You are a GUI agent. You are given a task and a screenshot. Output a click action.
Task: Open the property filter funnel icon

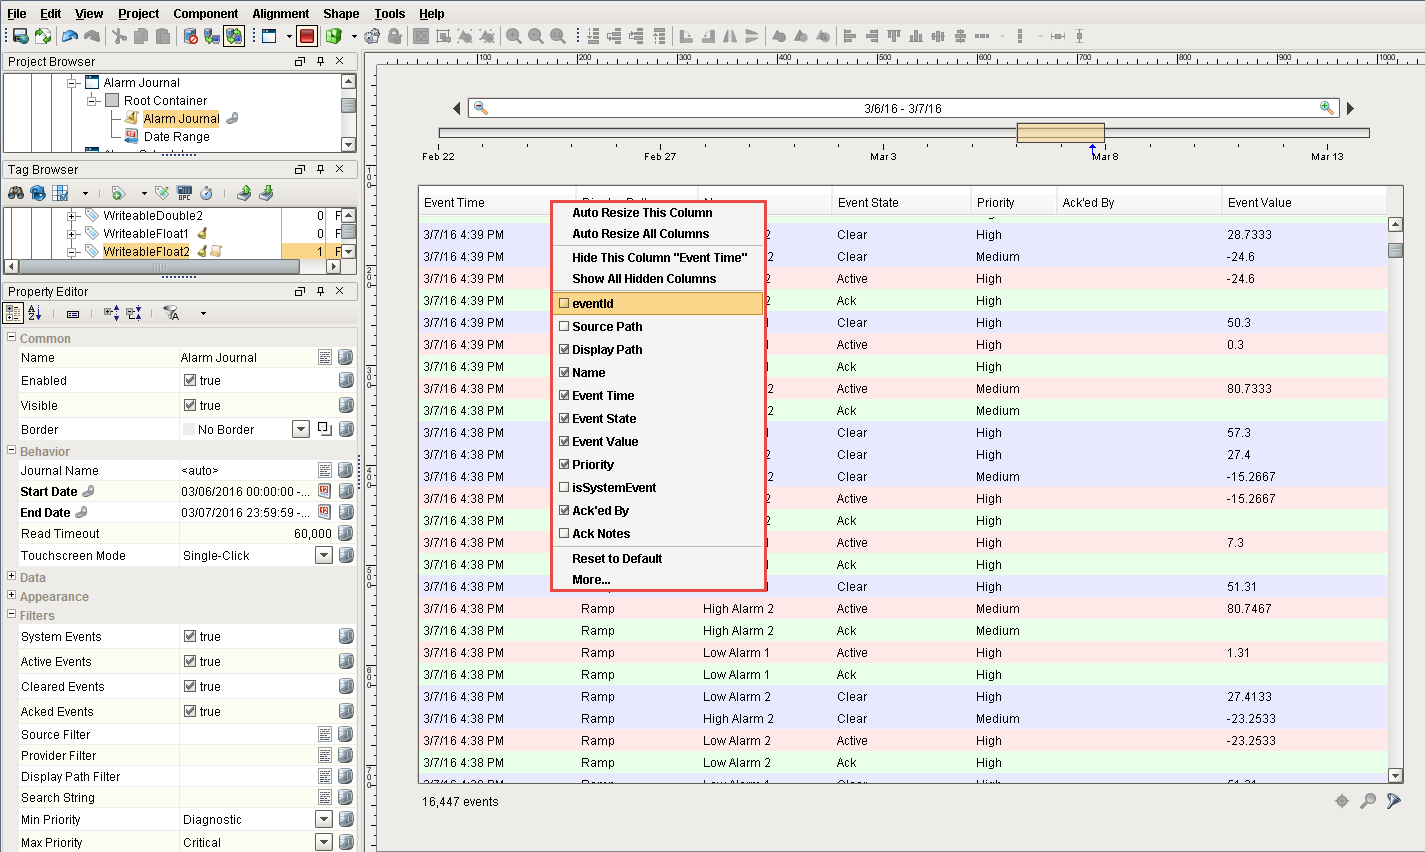point(172,313)
